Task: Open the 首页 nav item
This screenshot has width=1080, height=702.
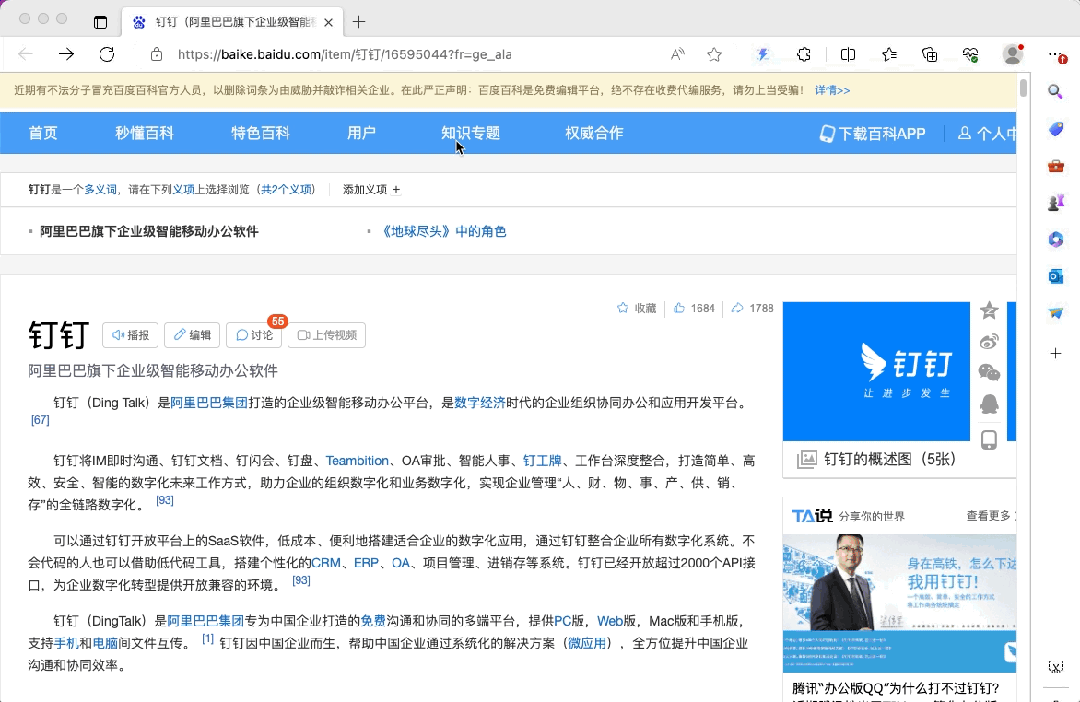Action: pyautogui.click(x=43, y=133)
